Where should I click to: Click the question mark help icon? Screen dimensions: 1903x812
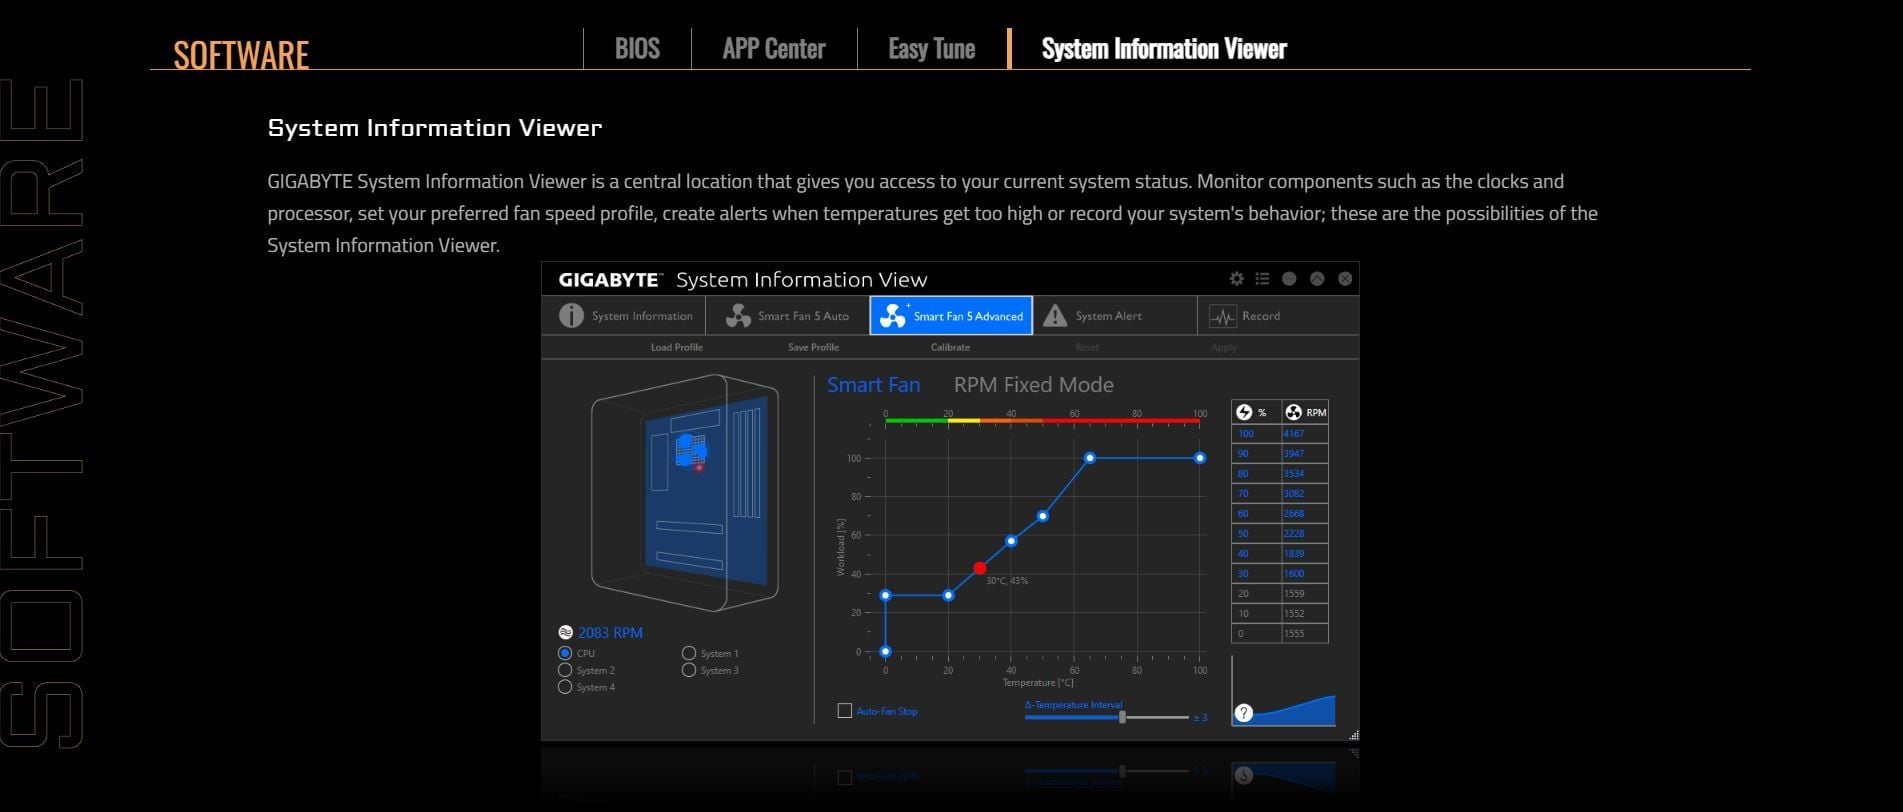pyautogui.click(x=1243, y=713)
